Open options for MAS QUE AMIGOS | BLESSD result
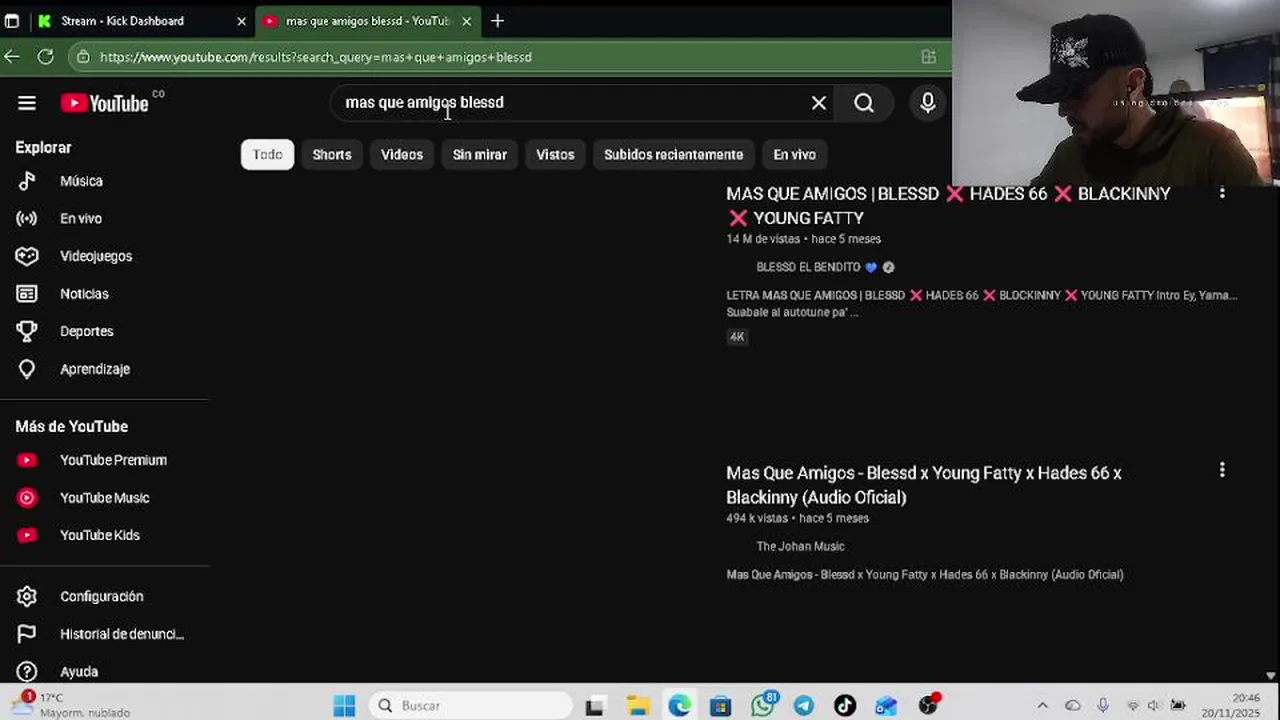 tap(1222, 193)
